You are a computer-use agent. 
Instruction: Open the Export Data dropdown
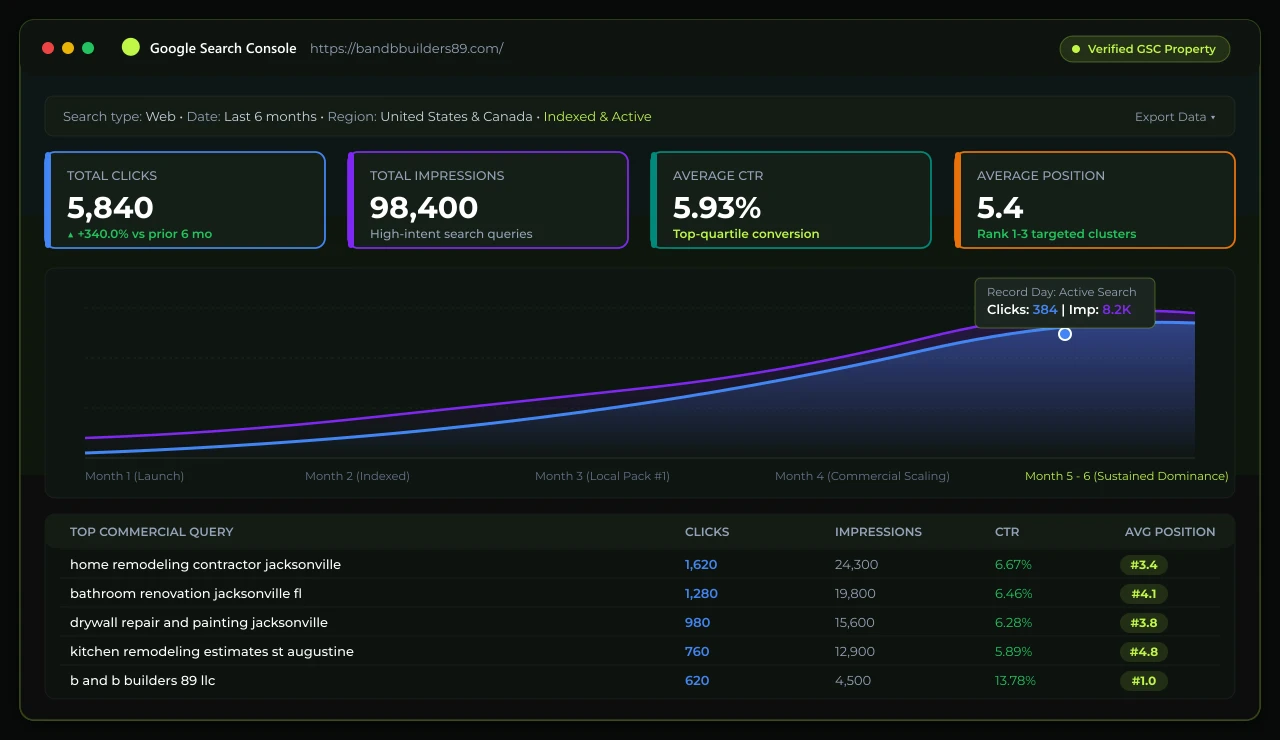tap(1175, 117)
